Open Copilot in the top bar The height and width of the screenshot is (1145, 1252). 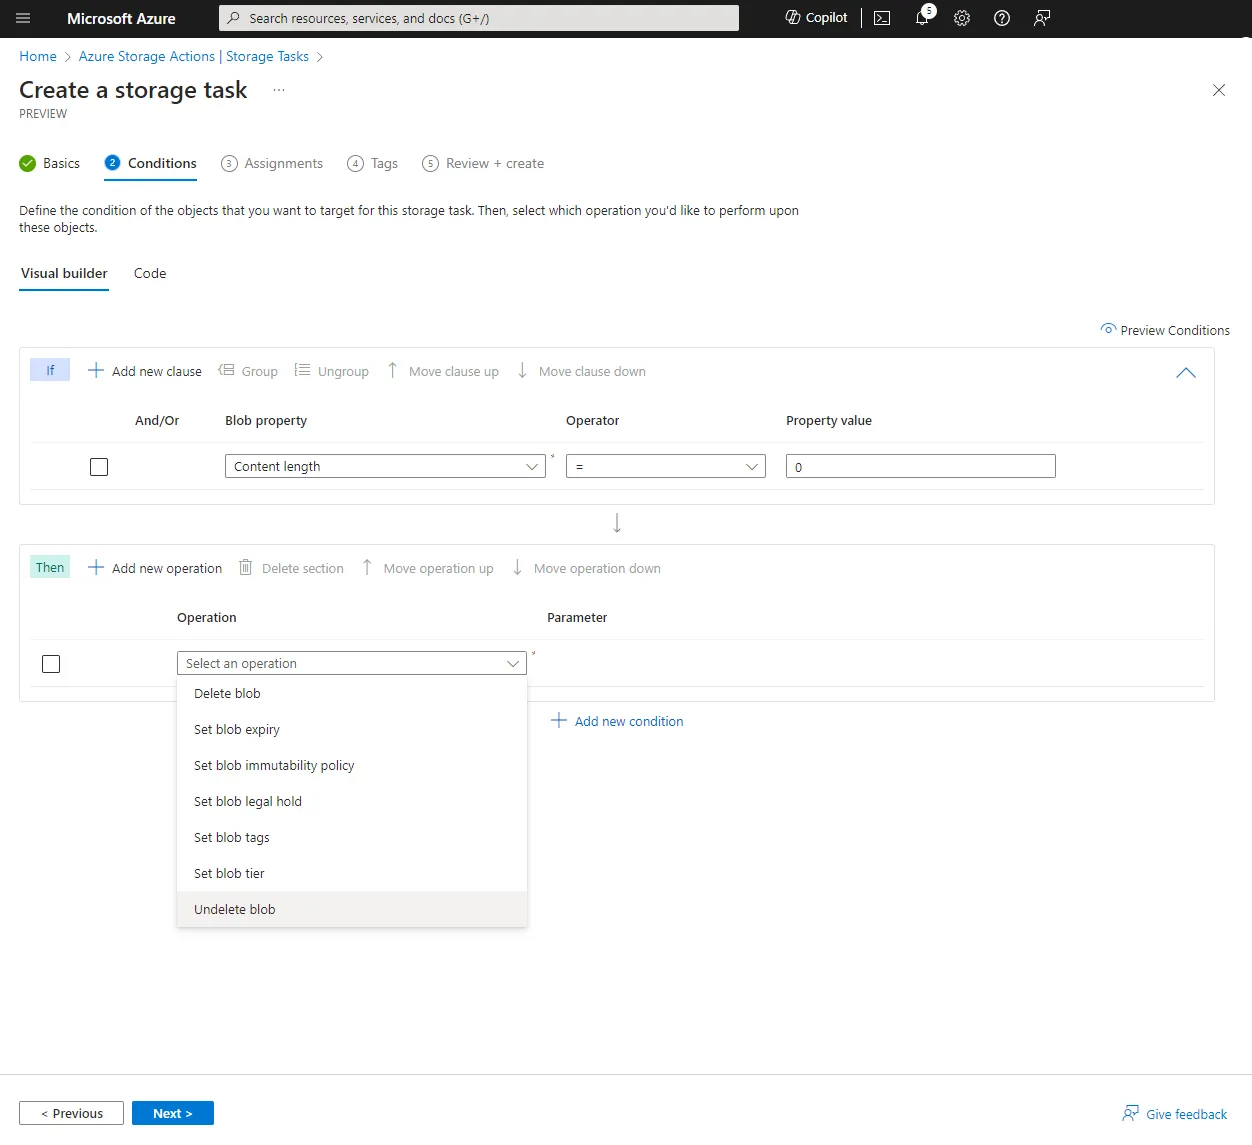tap(816, 18)
